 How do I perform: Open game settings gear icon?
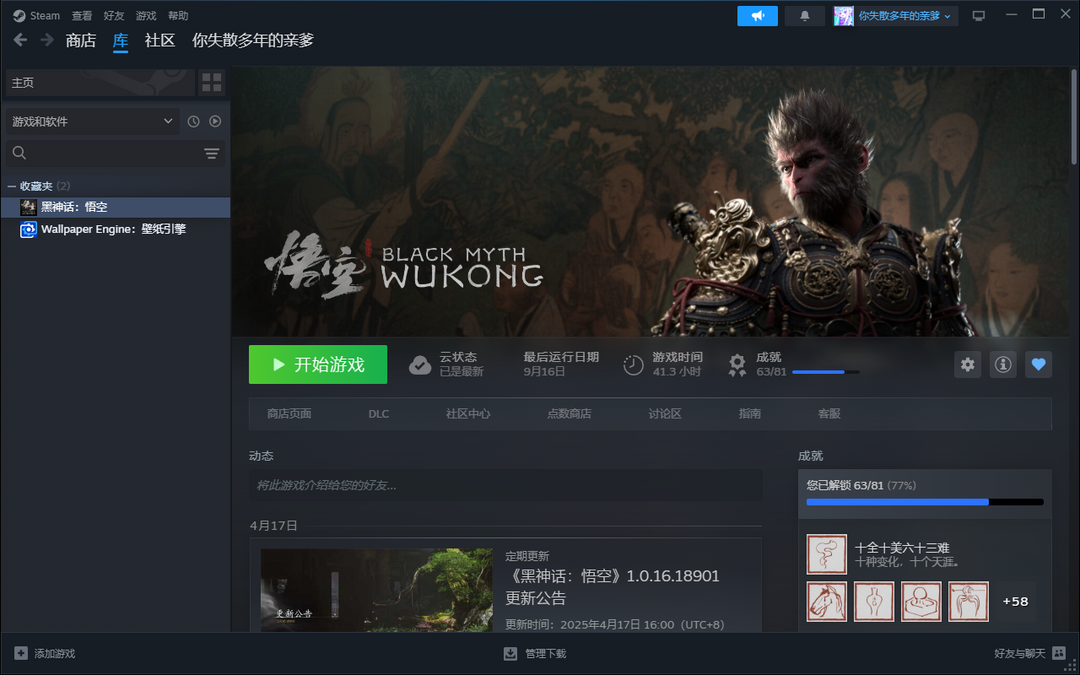tap(968, 364)
